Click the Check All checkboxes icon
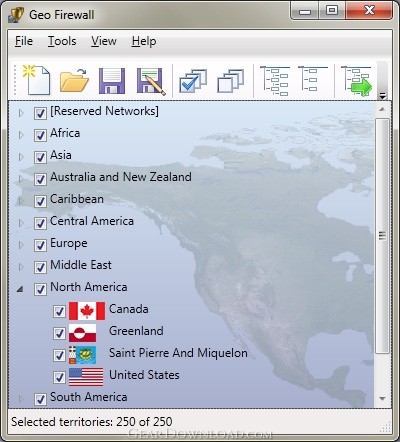 pos(193,81)
